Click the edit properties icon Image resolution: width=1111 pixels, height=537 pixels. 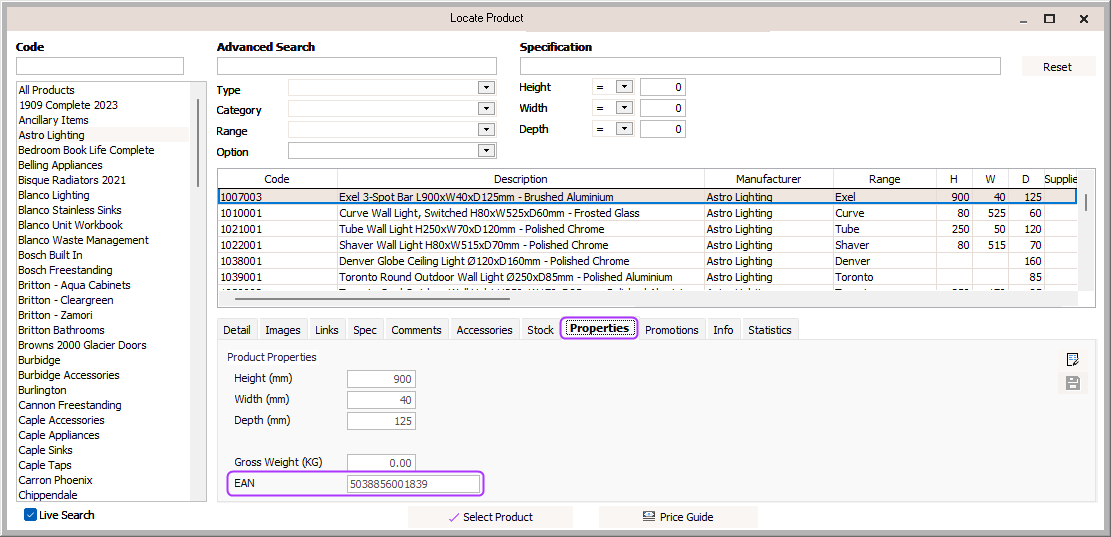pos(1073,359)
